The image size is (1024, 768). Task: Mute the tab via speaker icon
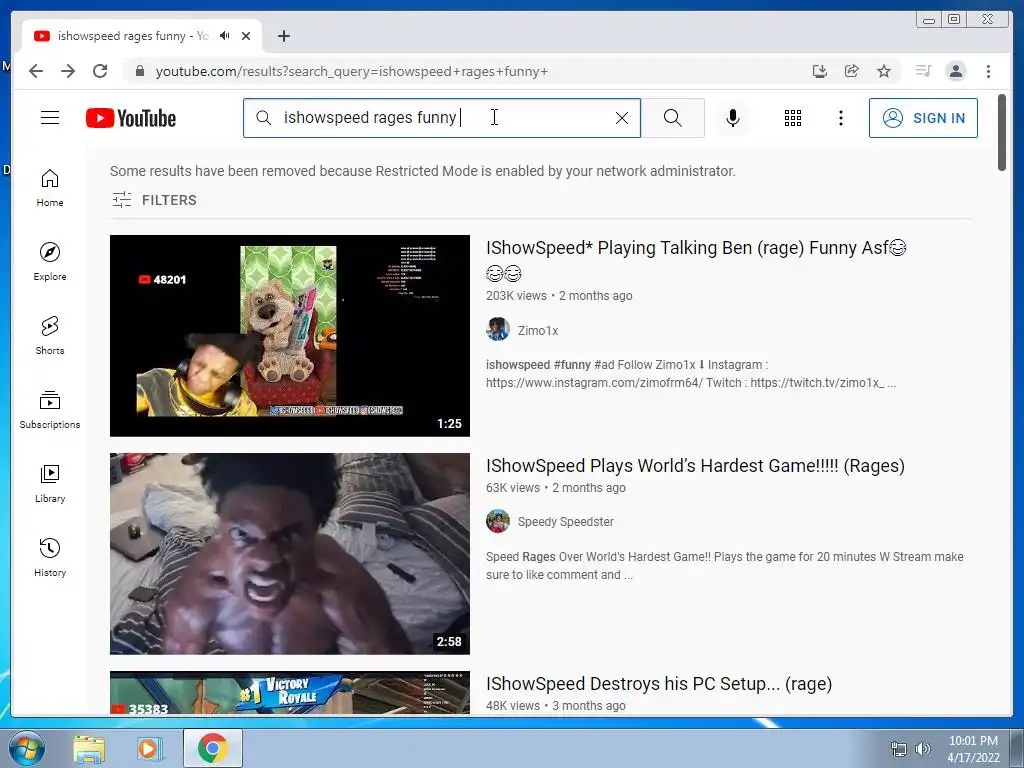[225, 36]
